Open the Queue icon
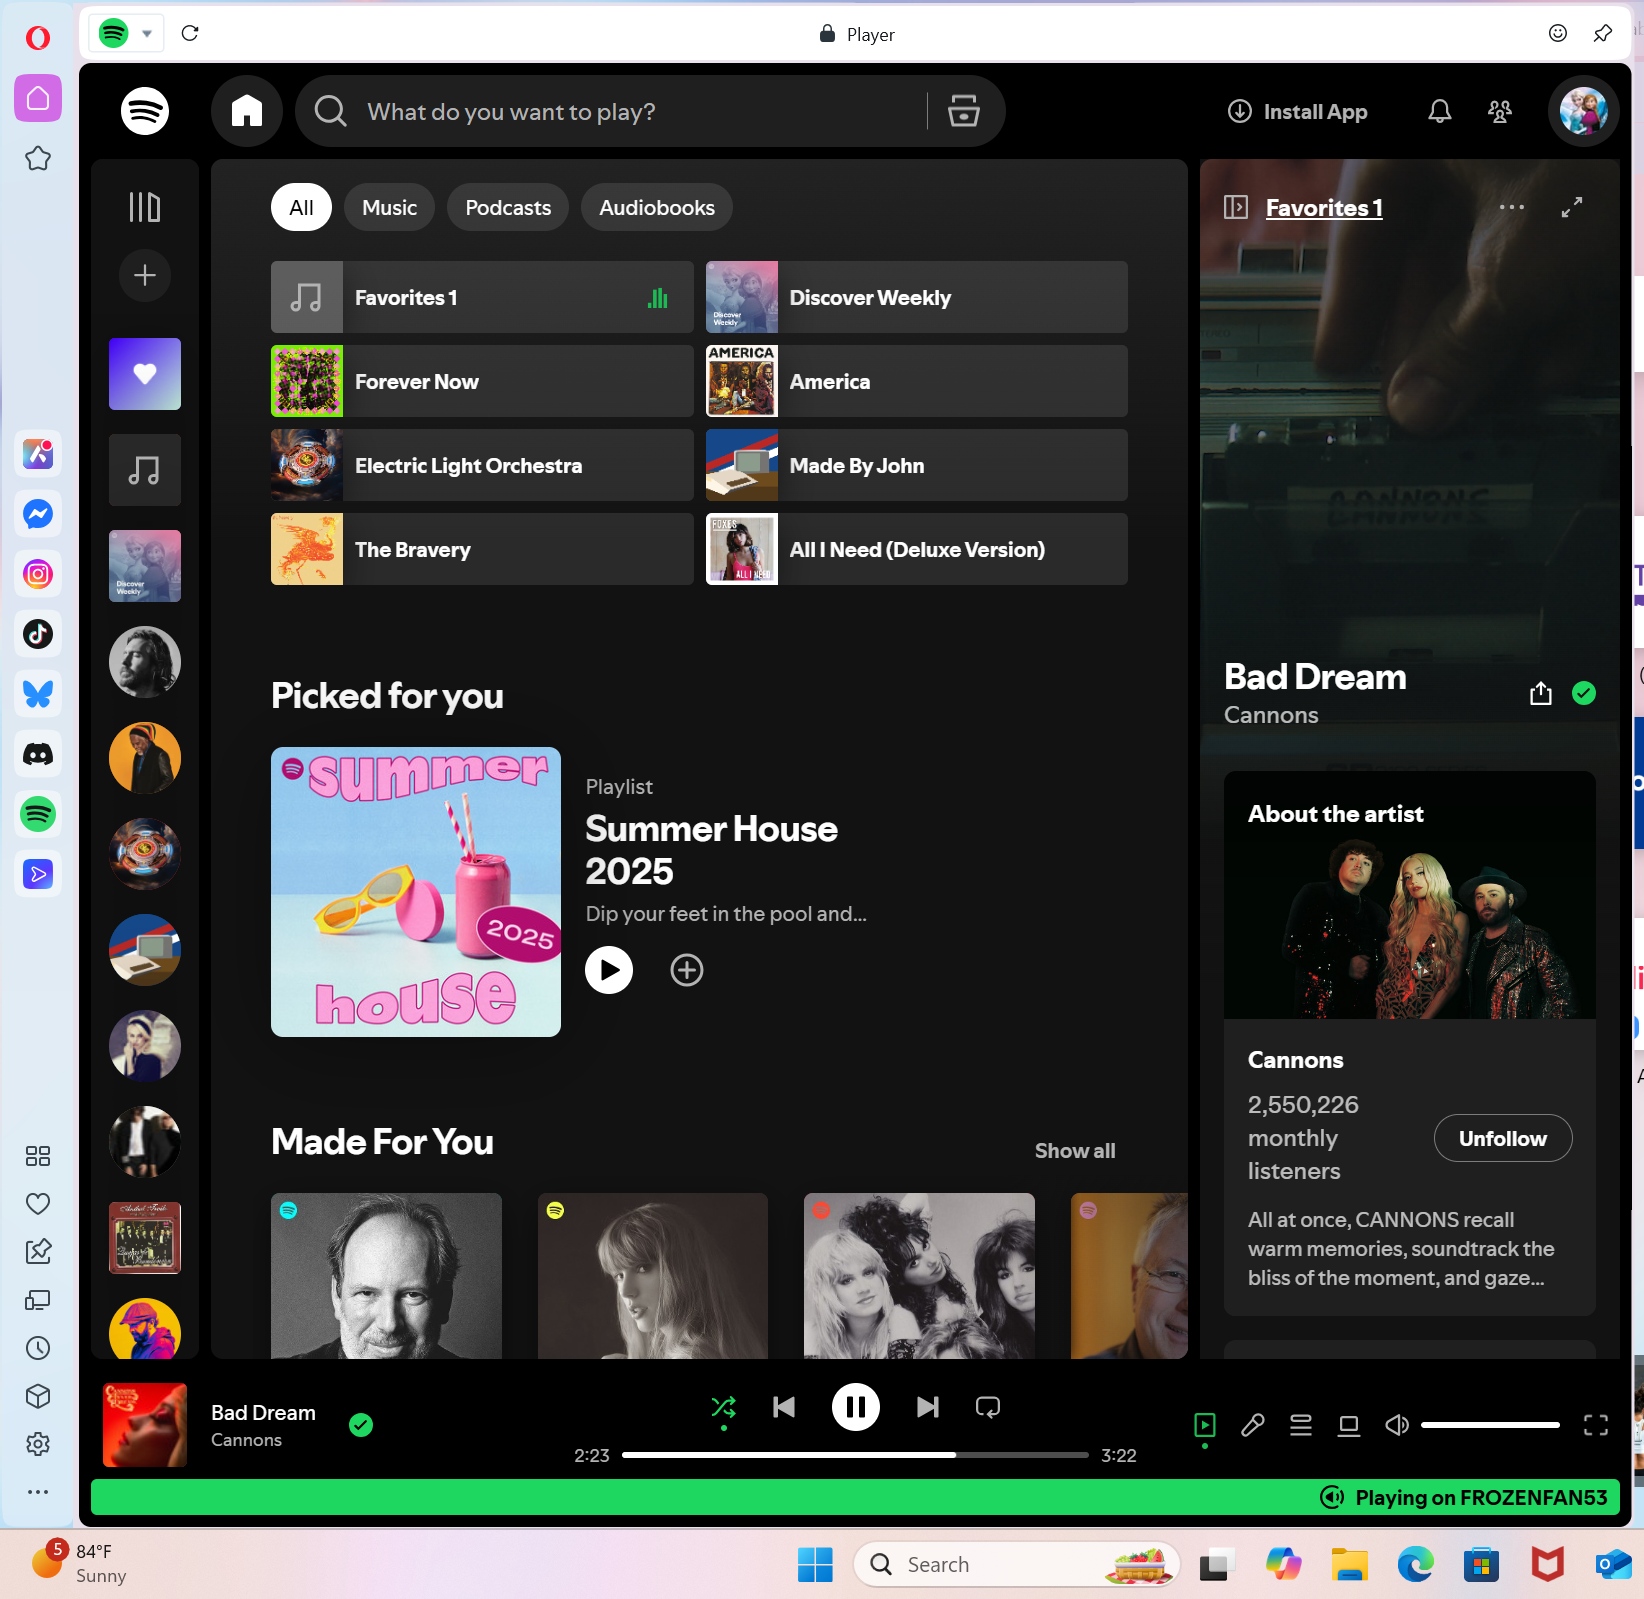 [x=1301, y=1425]
